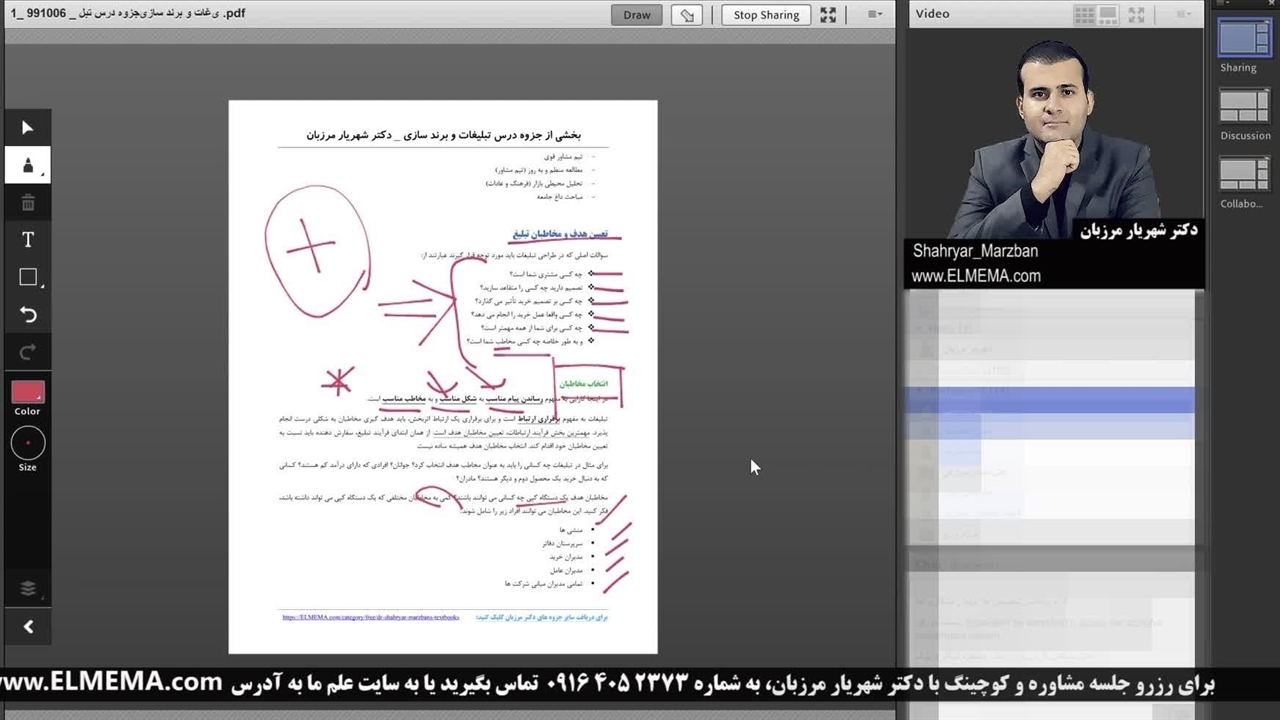1280x720 pixels.
Task: Open the red Color swatch picker
Action: 28,392
